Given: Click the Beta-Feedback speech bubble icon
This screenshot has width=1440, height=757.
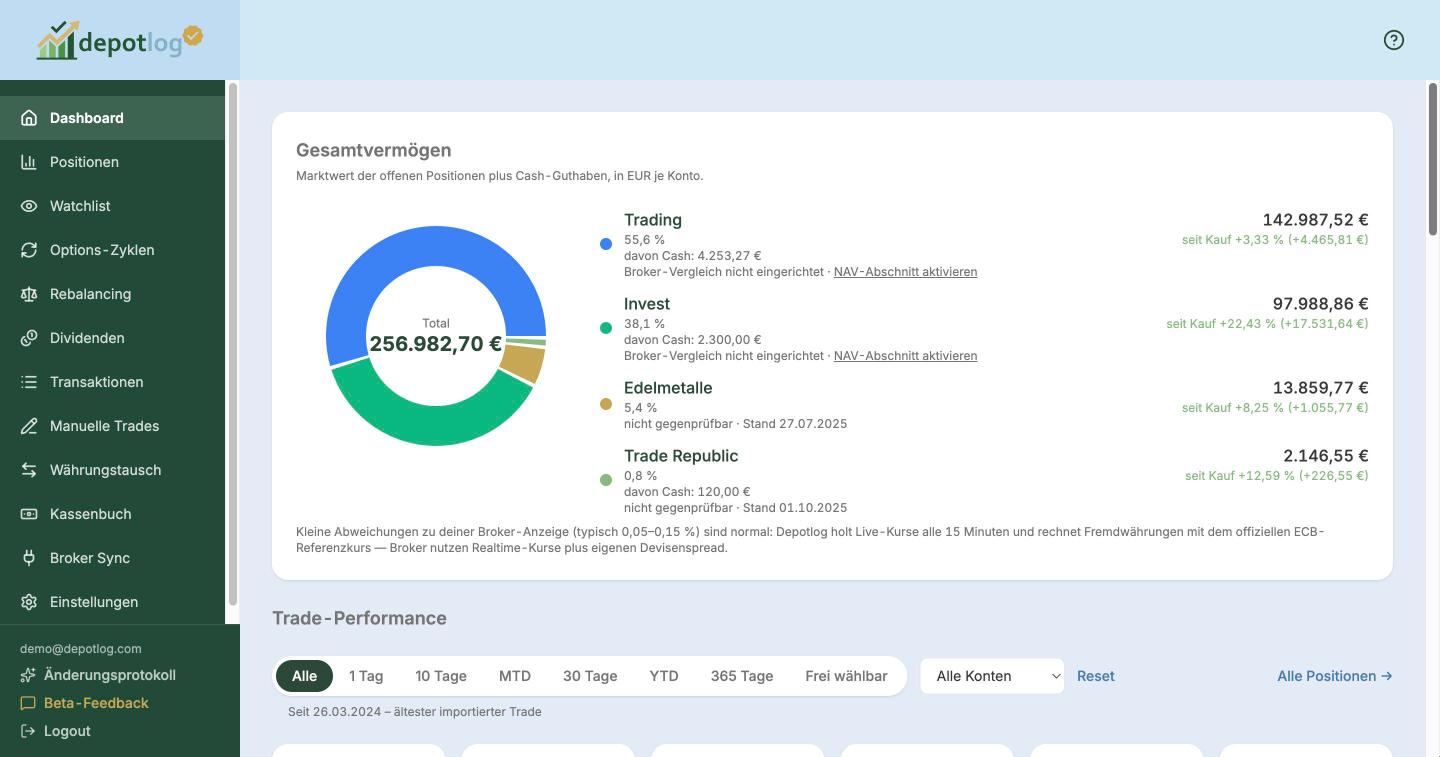Looking at the screenshot, I should tap(28, 703).
